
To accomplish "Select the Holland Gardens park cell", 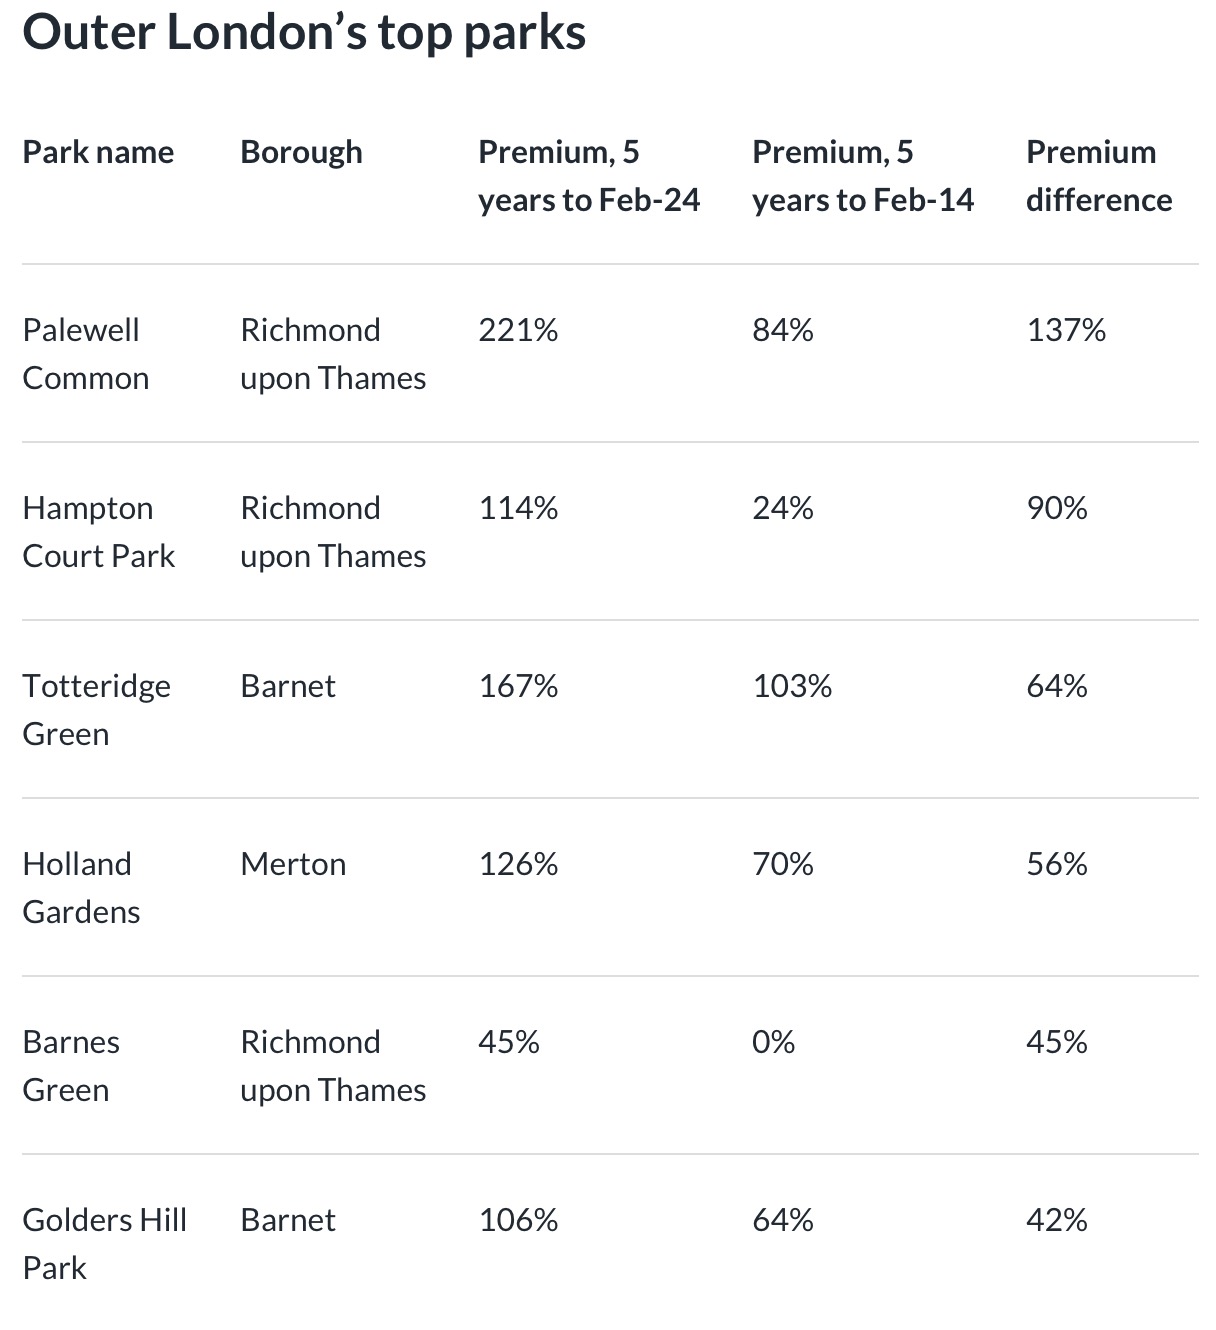I will 81,888.
